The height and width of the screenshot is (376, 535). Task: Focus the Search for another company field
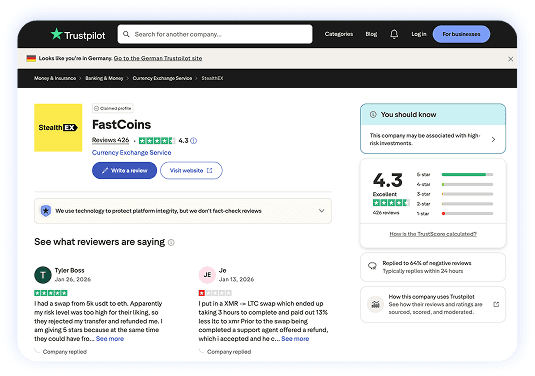[215, 34]
